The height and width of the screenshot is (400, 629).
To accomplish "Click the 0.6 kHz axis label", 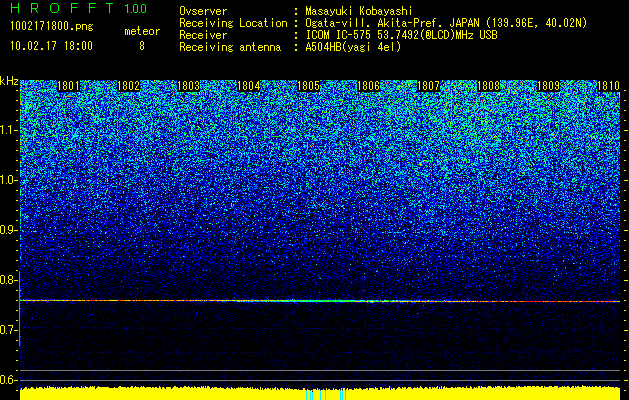I will pyautogui.click(x=8, y=380).
